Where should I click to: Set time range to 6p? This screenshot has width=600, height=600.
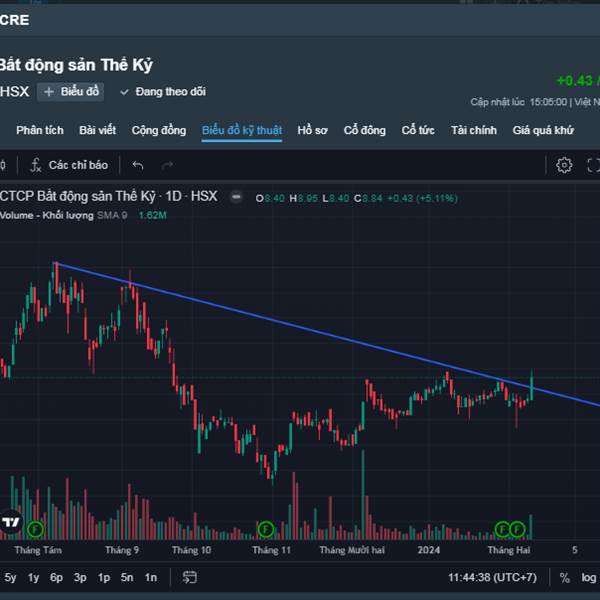[56, 577]
